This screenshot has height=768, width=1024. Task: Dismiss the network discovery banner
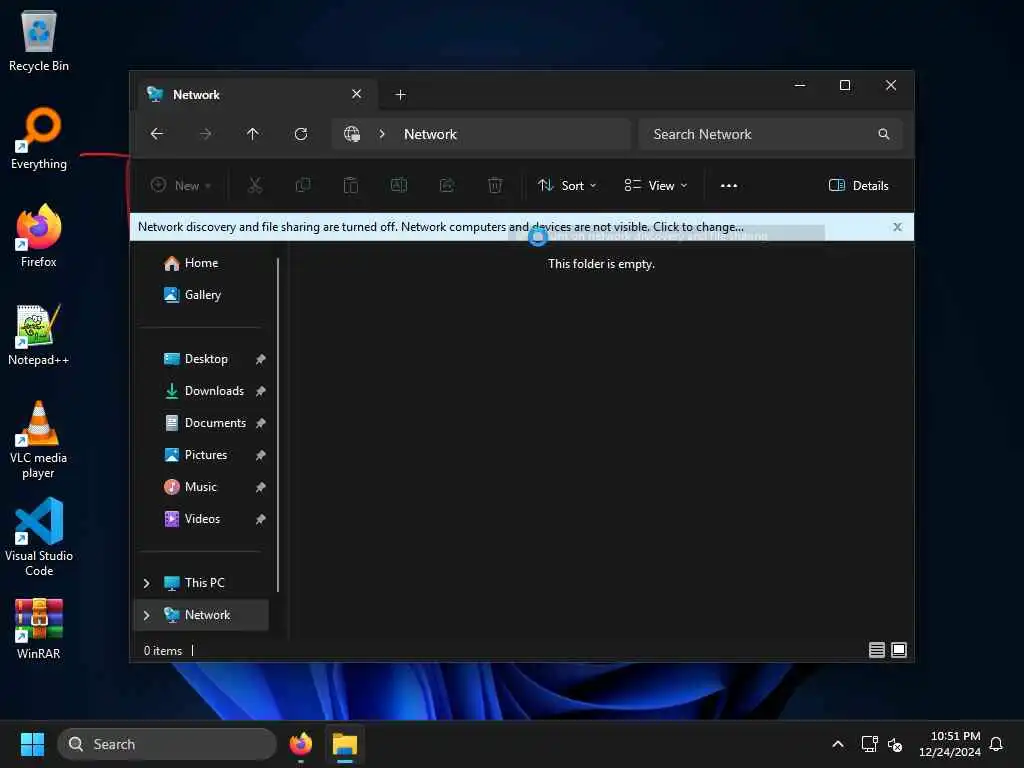(897, 227)
